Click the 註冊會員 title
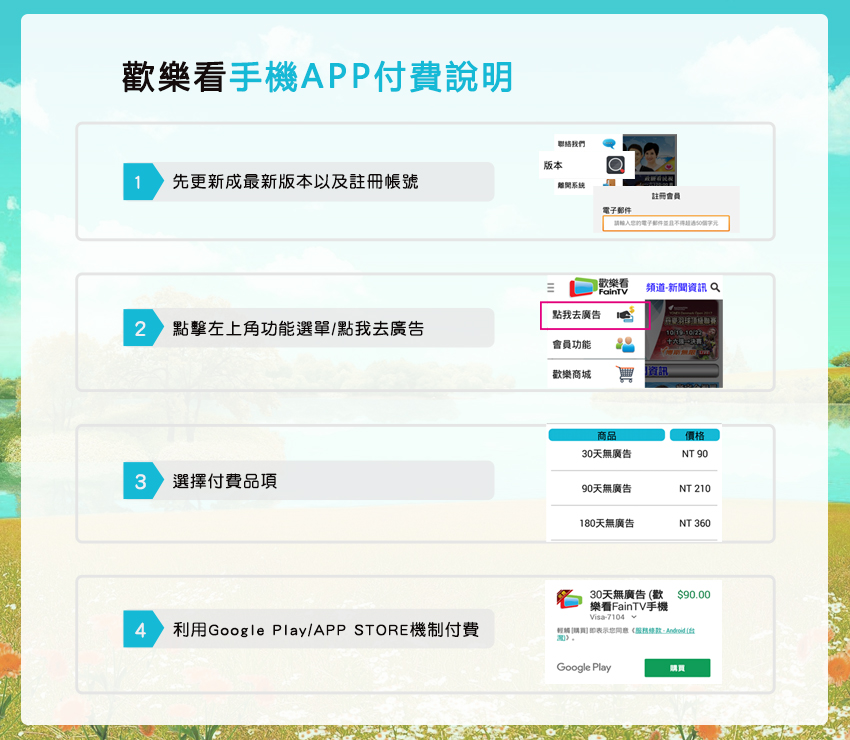 (666, 196)
